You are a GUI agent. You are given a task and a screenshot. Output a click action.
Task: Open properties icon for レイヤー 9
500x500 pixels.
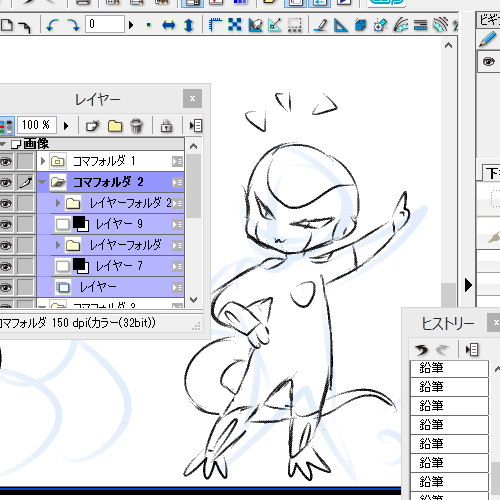(x=177, y=225)
